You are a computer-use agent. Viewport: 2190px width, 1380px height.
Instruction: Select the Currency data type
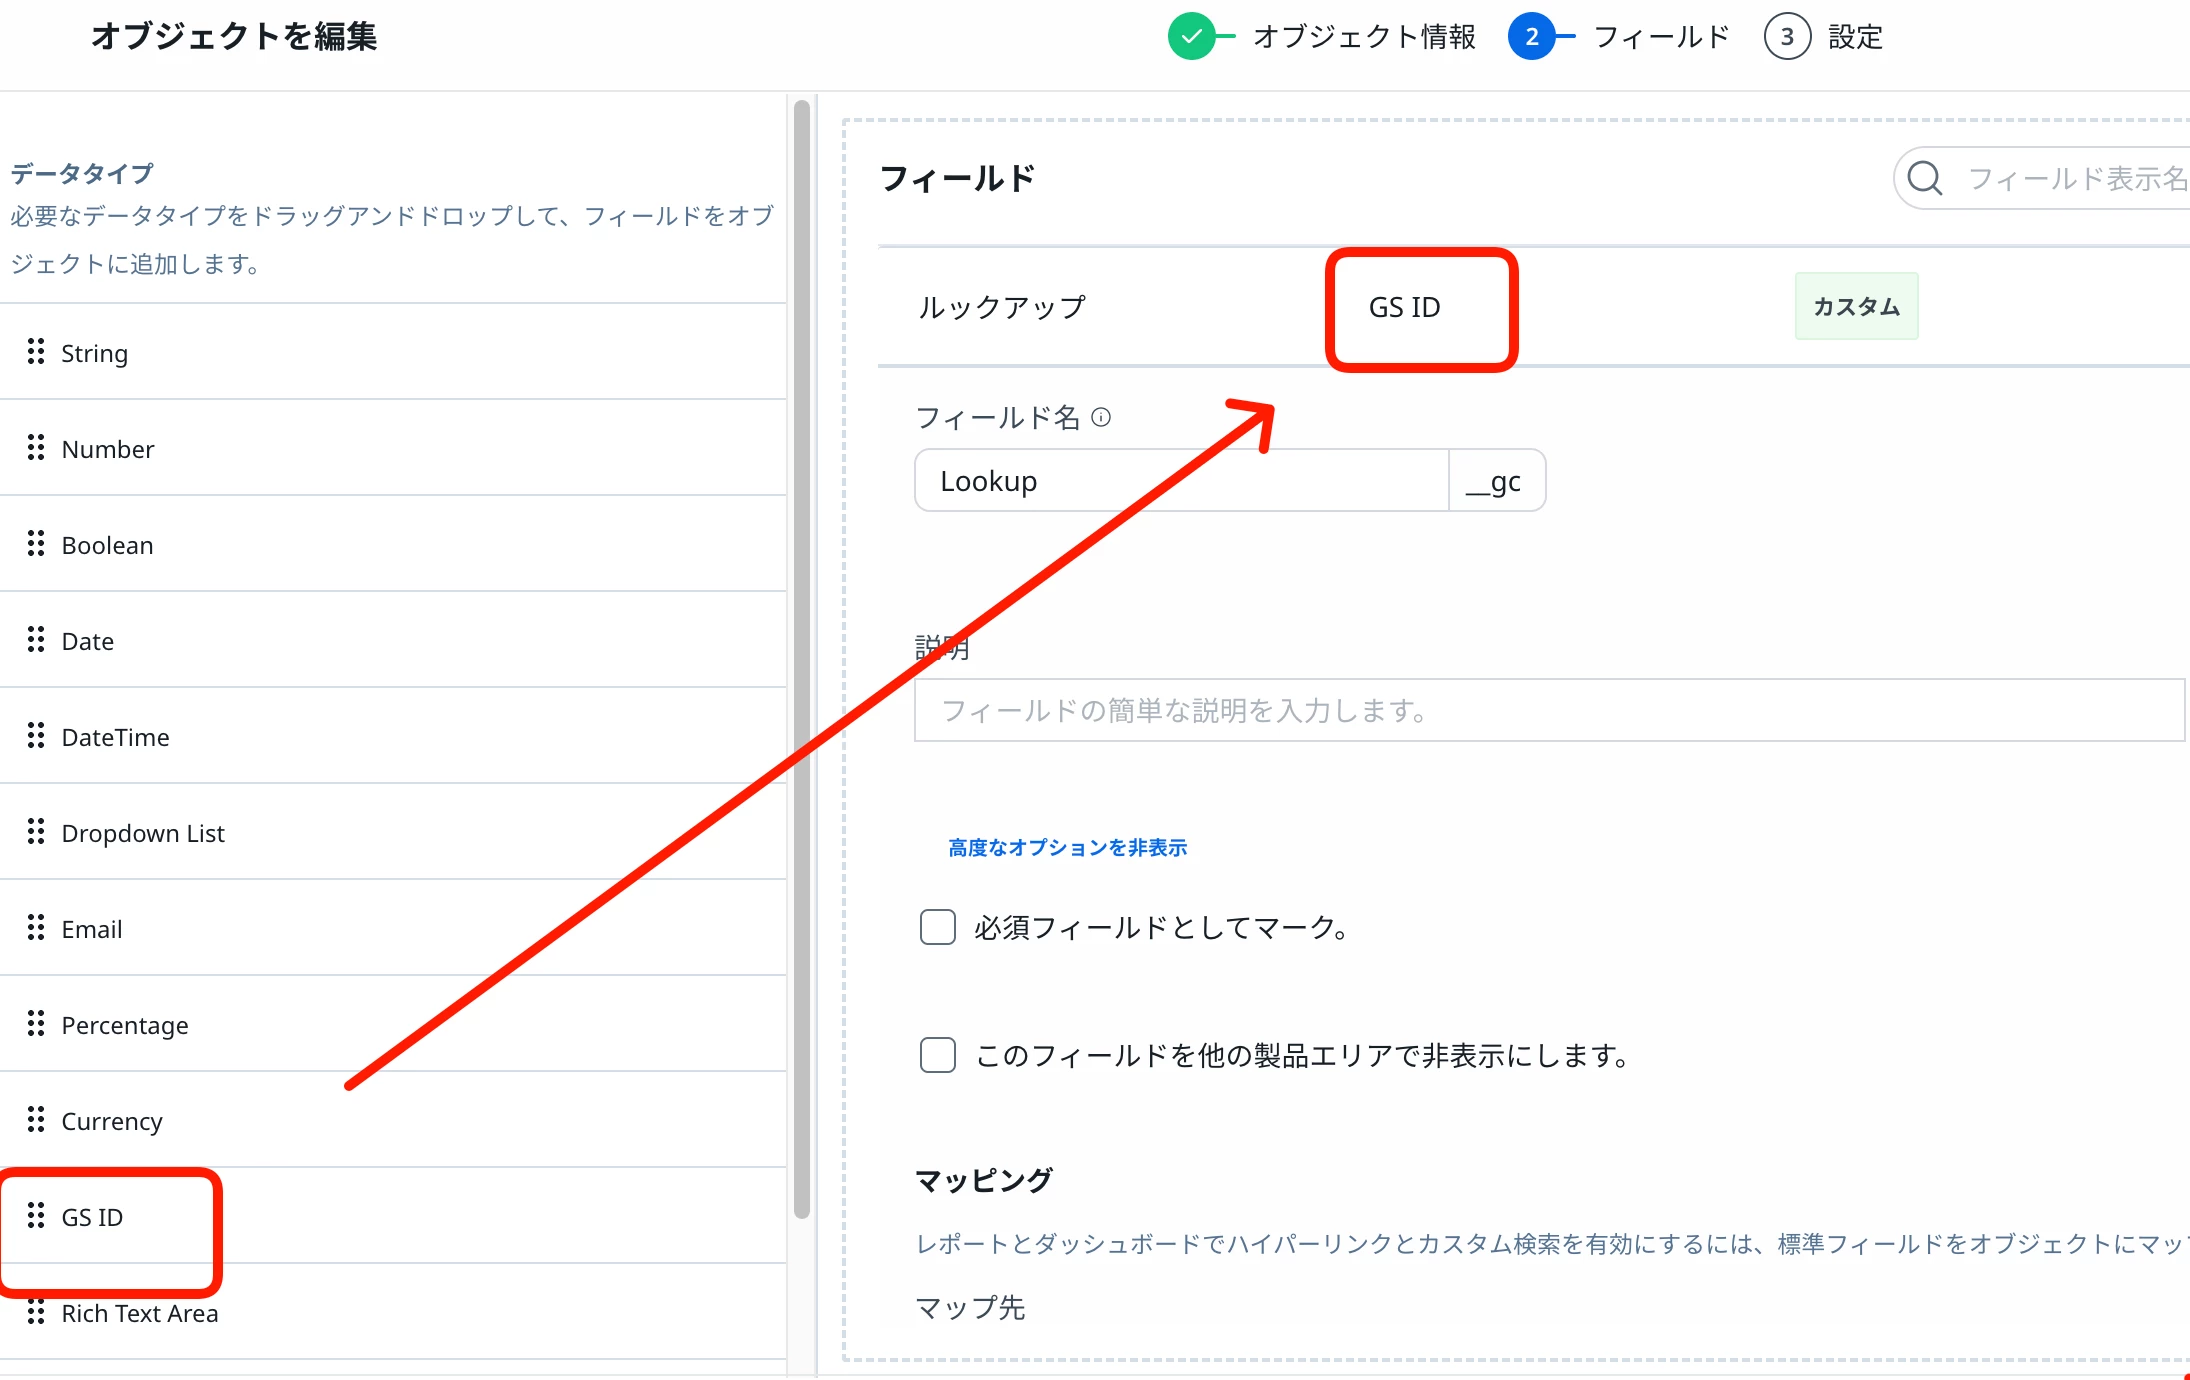click(111, 1121)
